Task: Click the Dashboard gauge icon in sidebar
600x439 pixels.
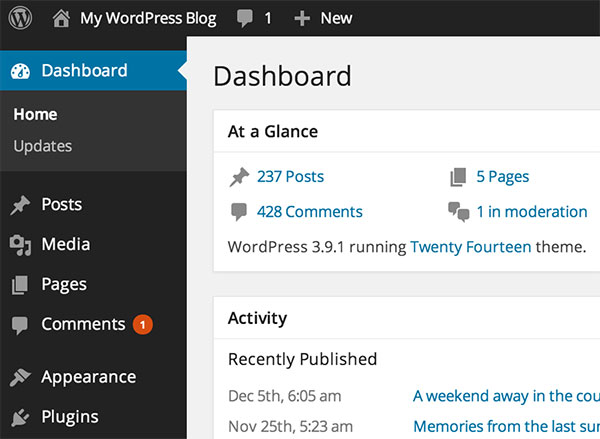Action: pos(20,71)
